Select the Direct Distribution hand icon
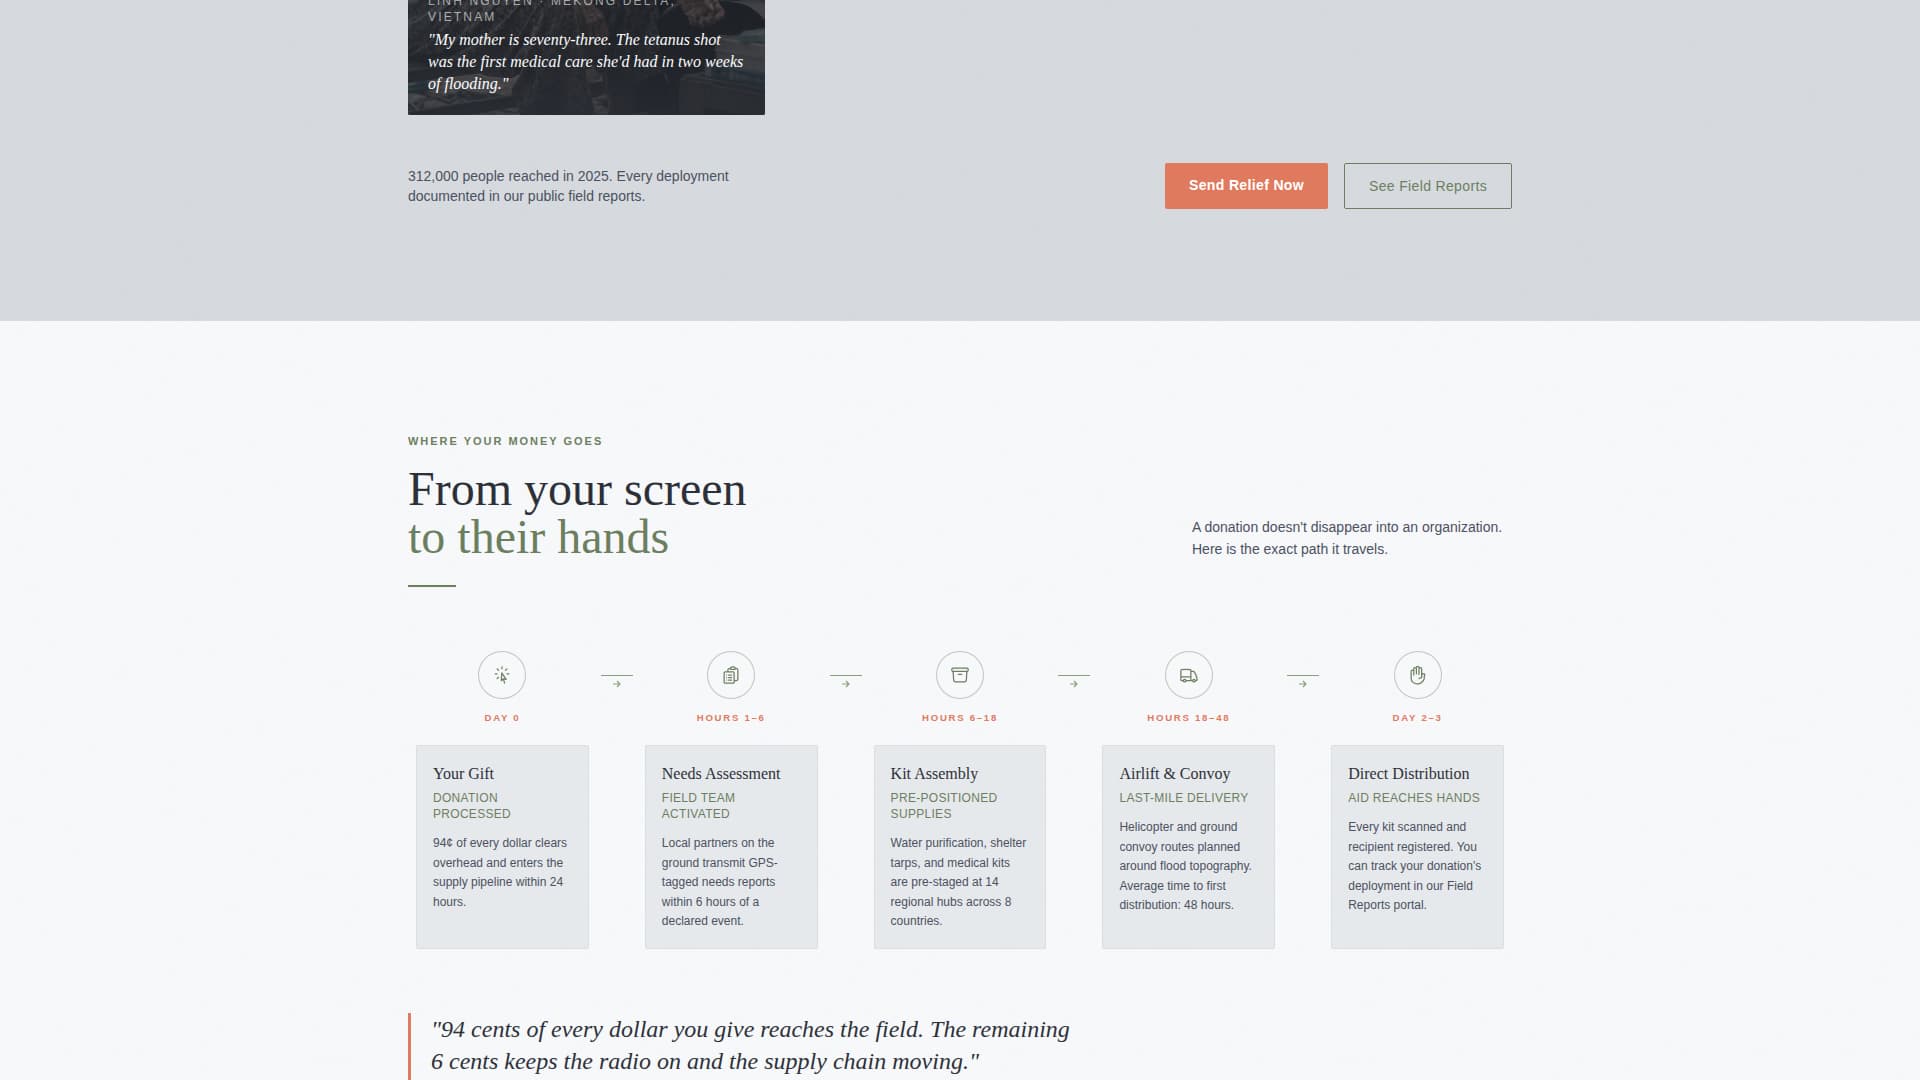Viewport: 1920px width, 1080px height. pyautogui.click(x=1417, y=674)
